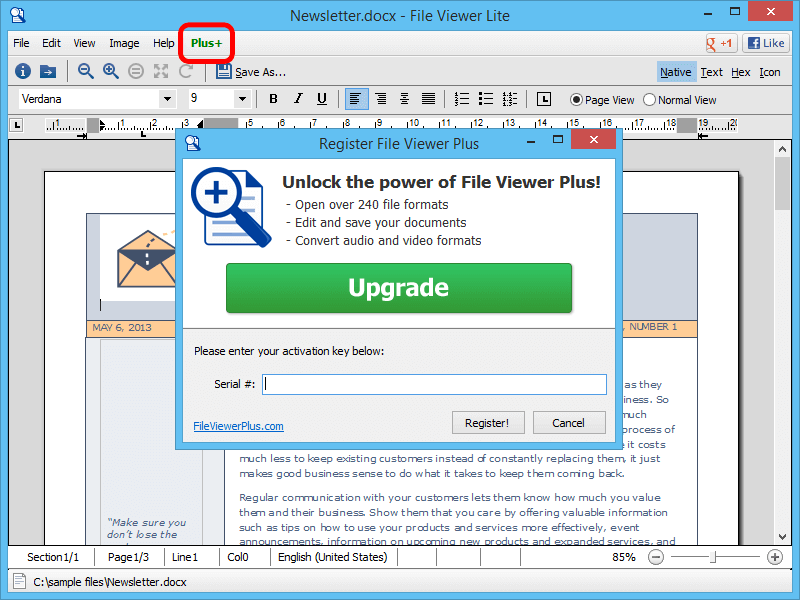Expand the Verdana font dropdown
Image resolution: width=800 pixels, height=600 pixels.
click(x=167, y=99)
